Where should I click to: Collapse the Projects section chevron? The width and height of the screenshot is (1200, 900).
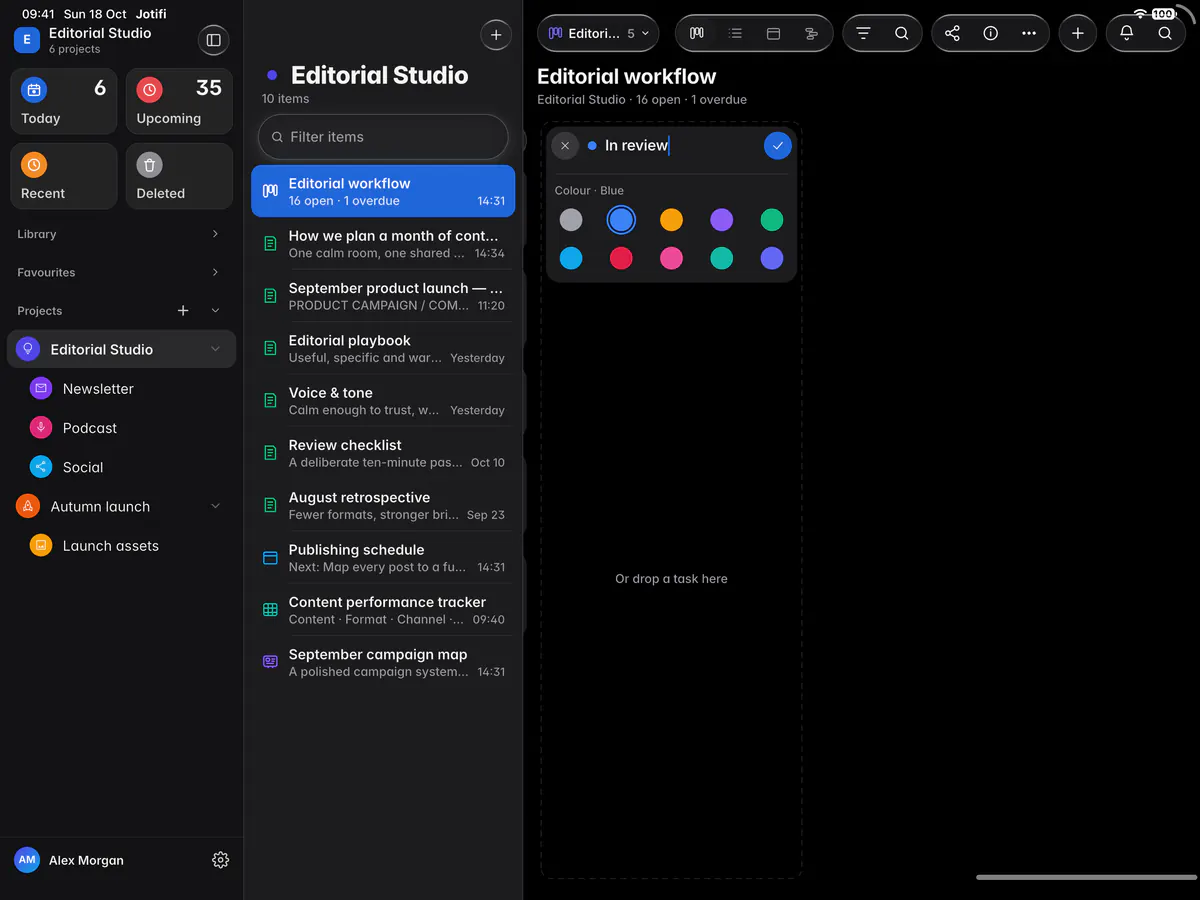[x=215, y=311]
